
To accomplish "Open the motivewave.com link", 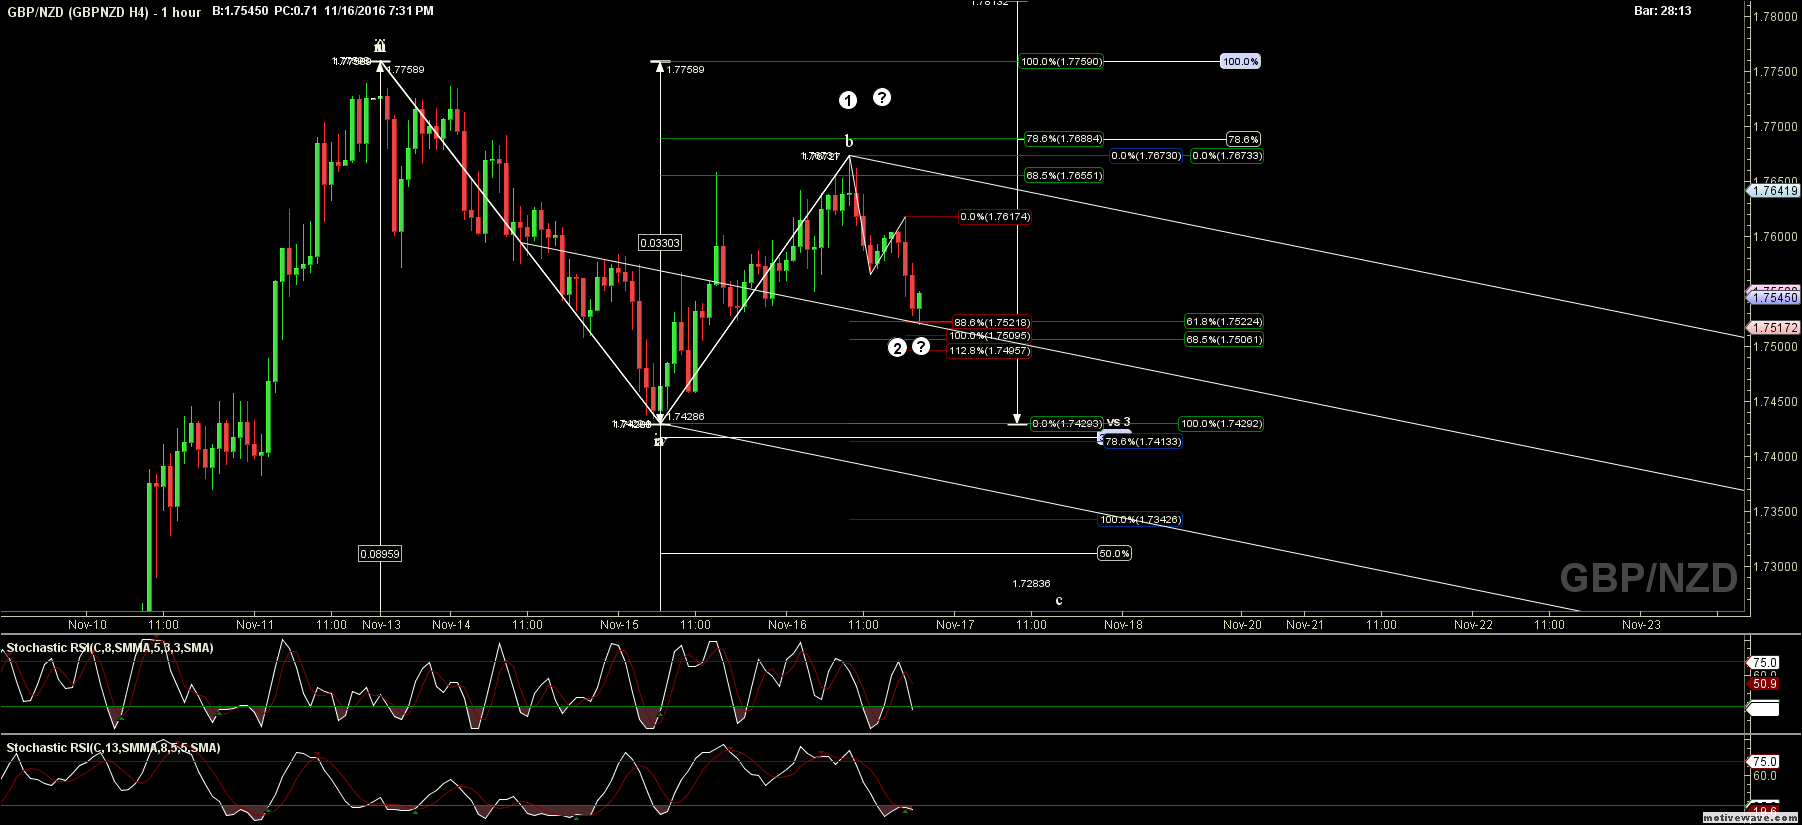I will pos(1750,818).
